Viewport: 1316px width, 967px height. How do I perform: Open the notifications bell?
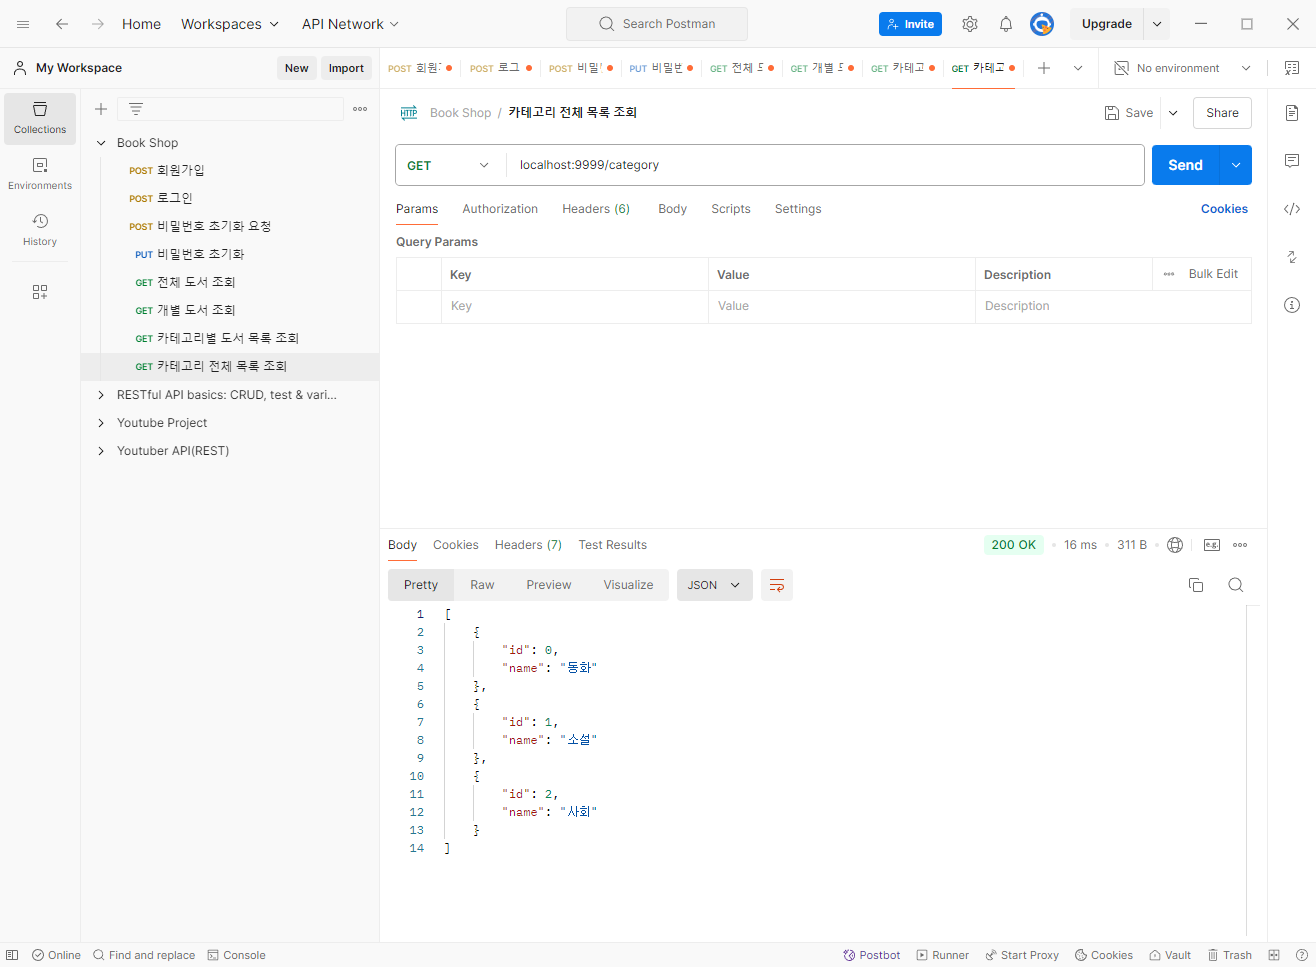point(1006,24)
